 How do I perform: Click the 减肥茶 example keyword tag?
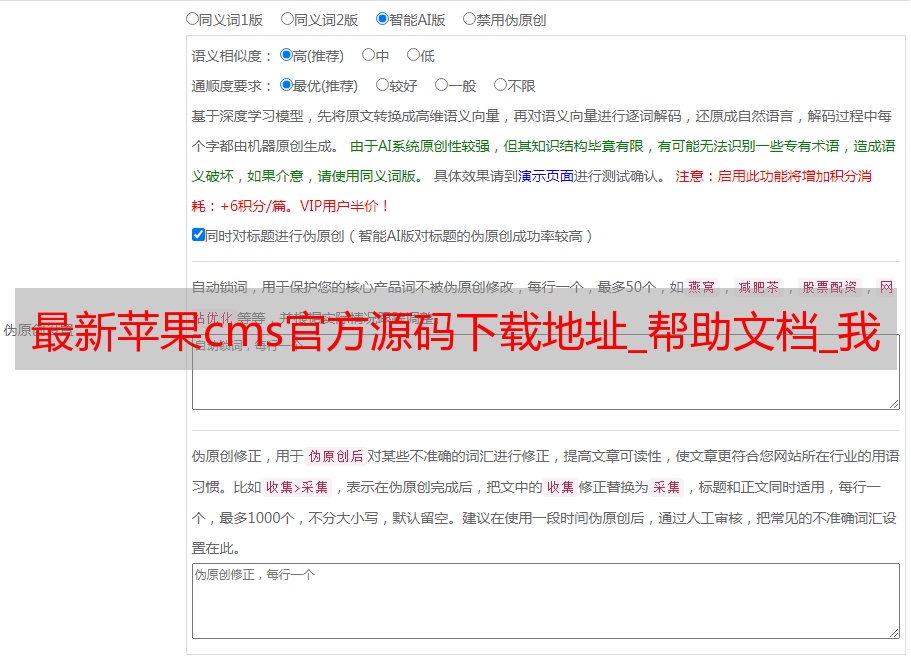[x=758, y=287]
